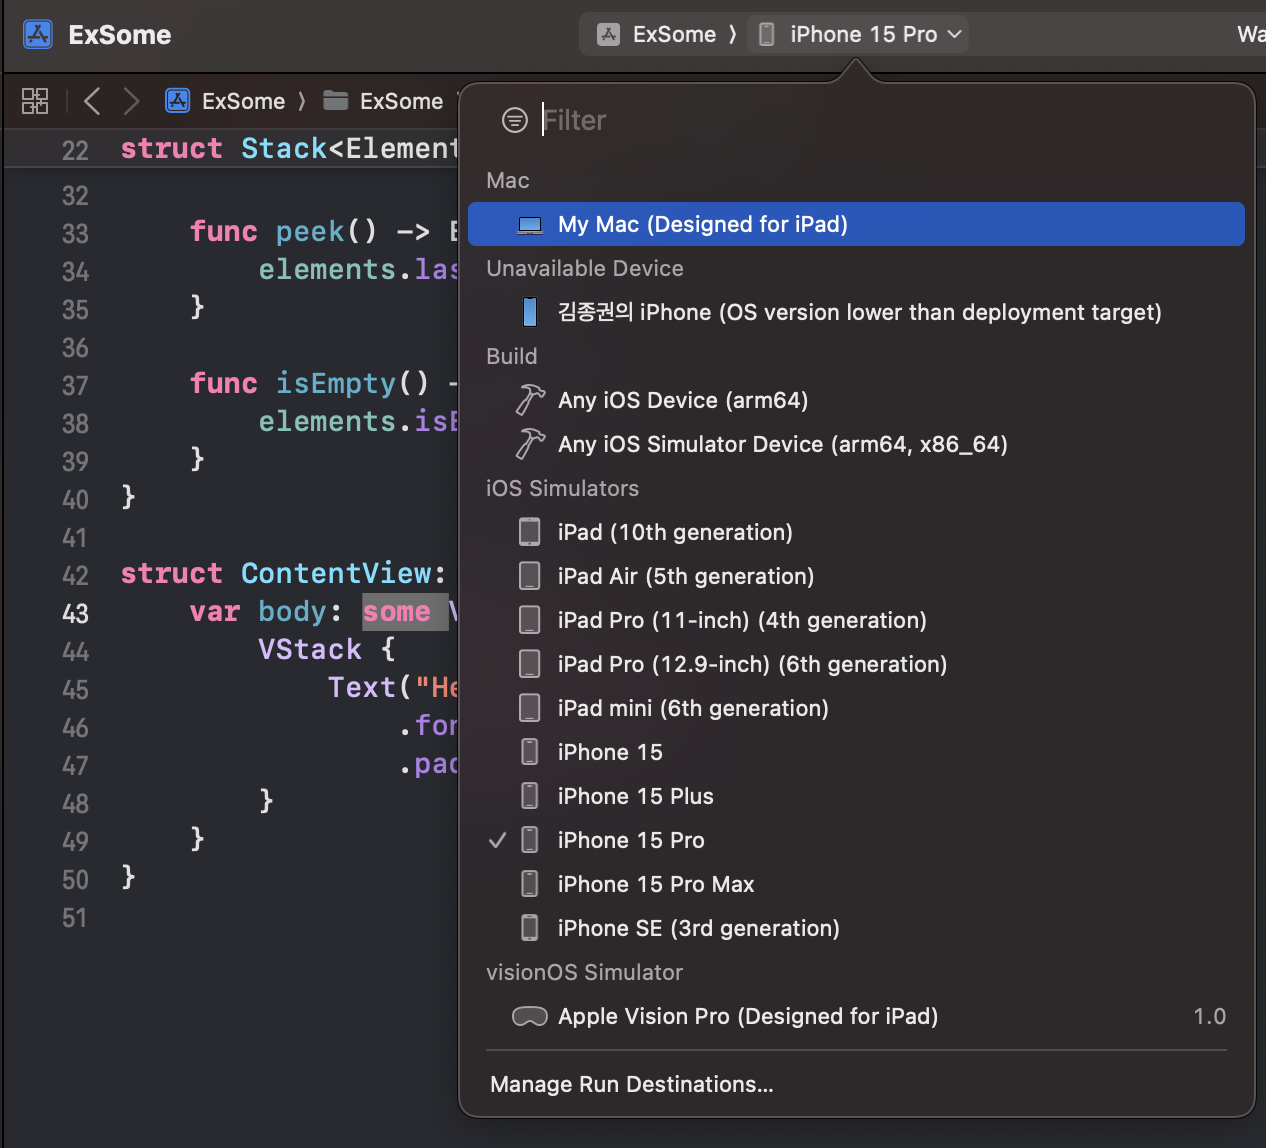The height and width of the screenshot is (1148, 1266).
Task: Select iPad (10th generation) simulator
Action: click(x=856, y=532)
